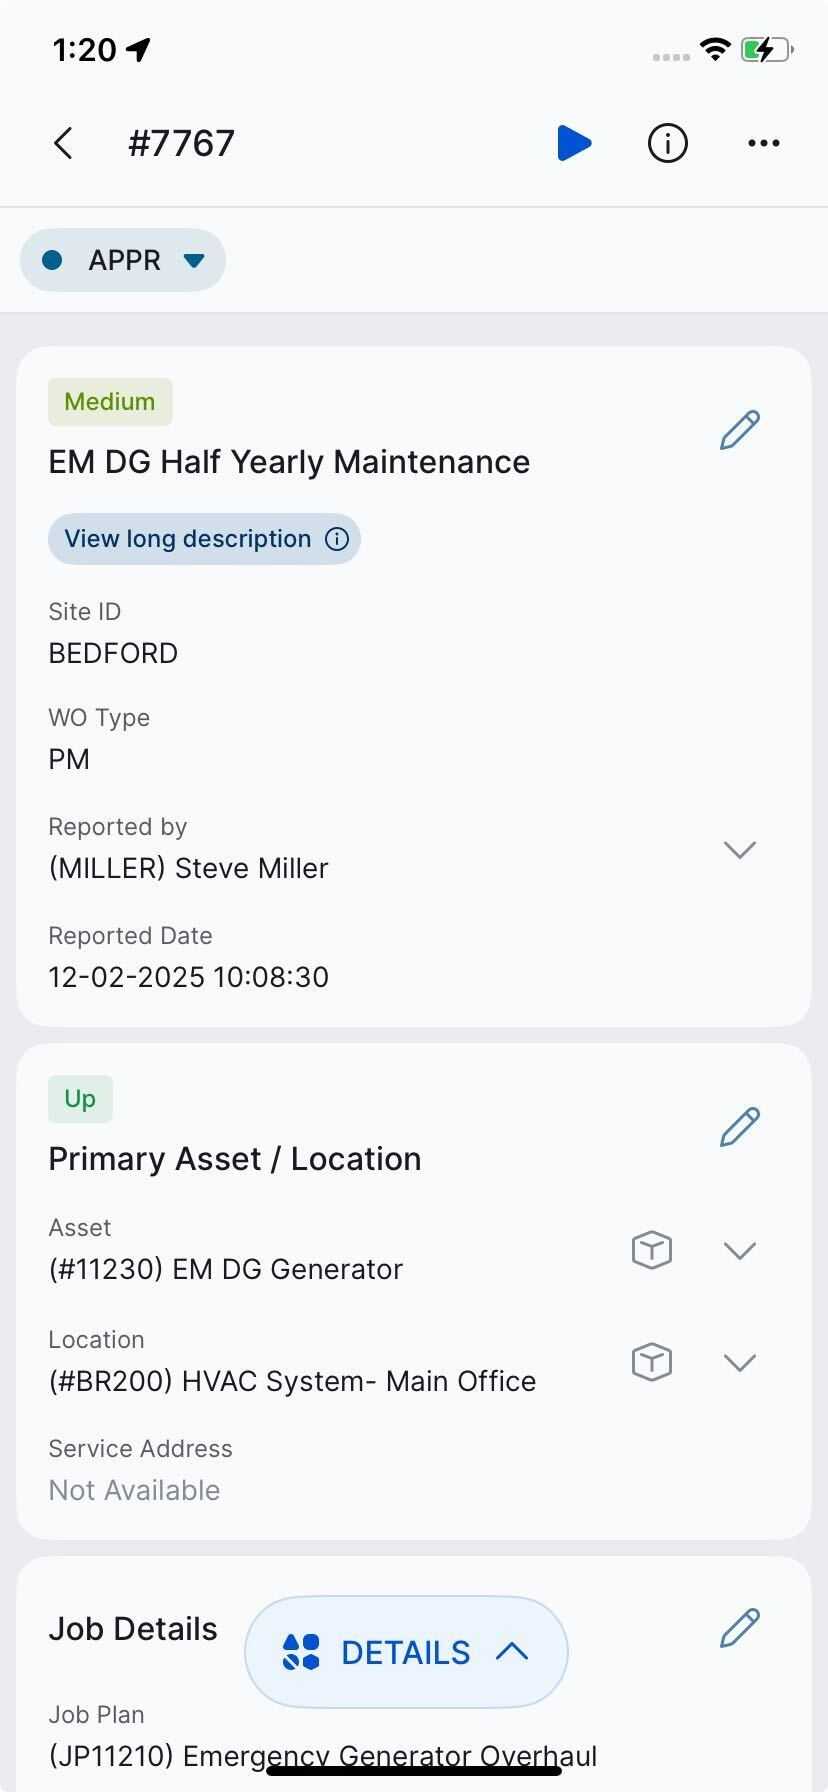Open the three-dot more options menu
This screenshot has height=1792, width=828.
pyautogui.click(x=763, y=143)
